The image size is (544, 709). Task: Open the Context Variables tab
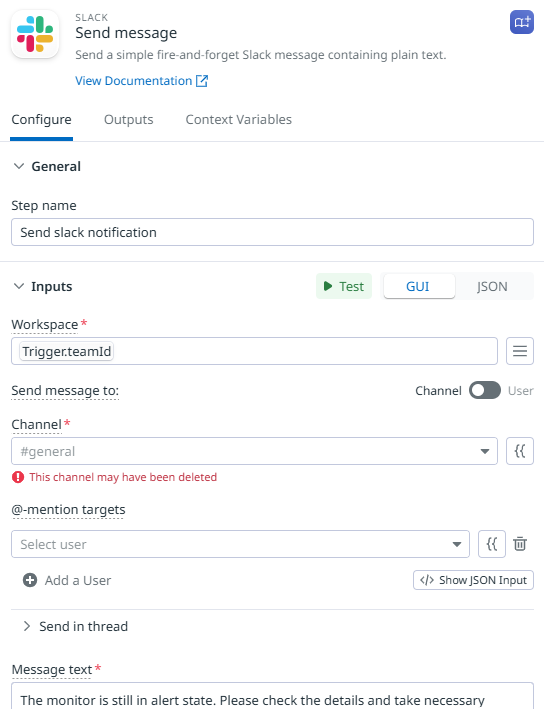coord(238,119)
